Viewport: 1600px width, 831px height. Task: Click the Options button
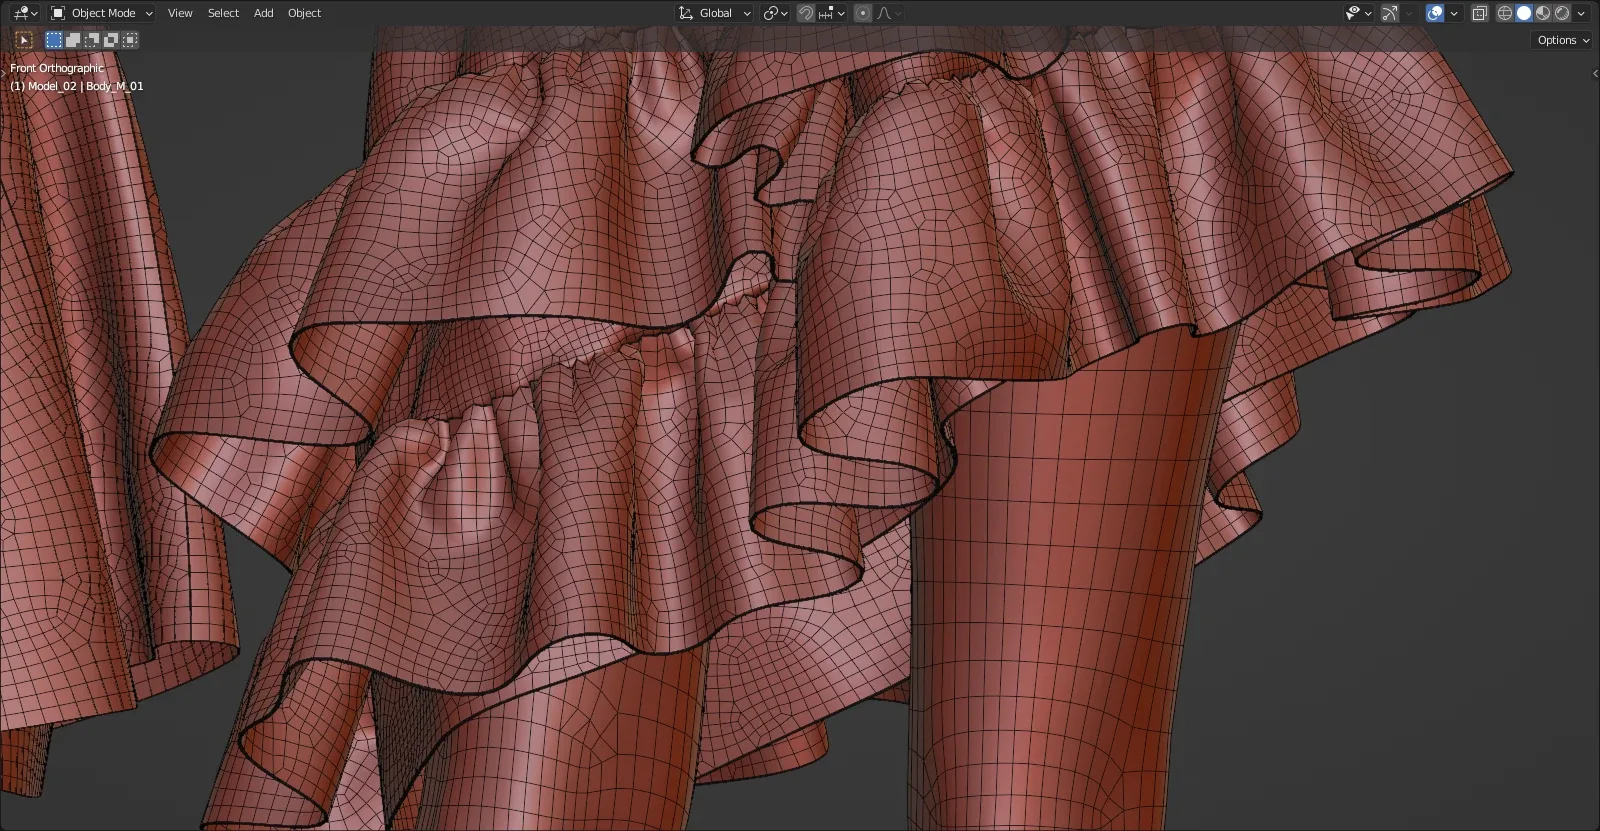click(x=1563, y=40)
